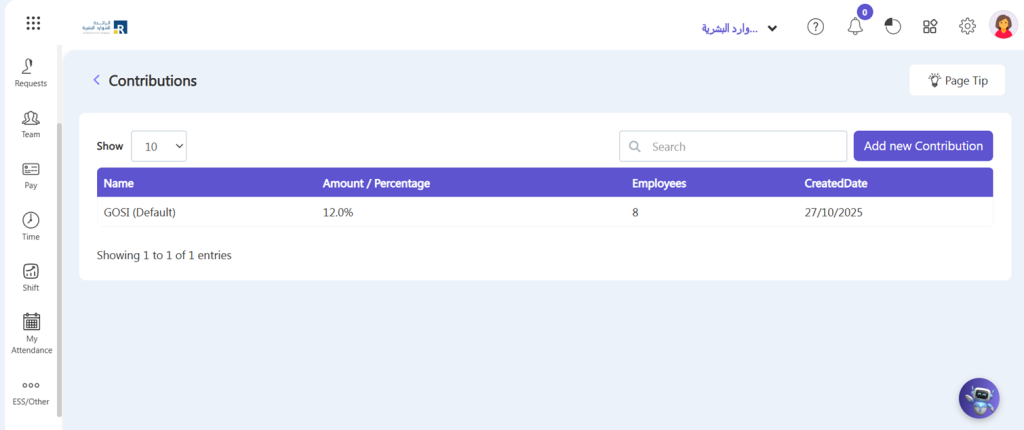Viewport: 1024px width, 430px height.
Task: Open the app launcher grid icon
Action: 33,24
